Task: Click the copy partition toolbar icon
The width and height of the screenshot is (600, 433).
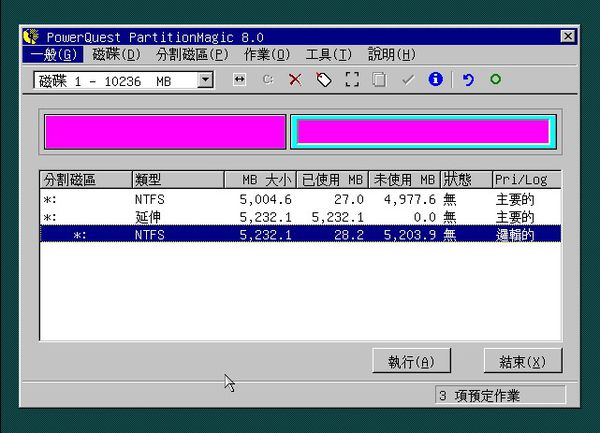Action: pyautogui.click(x=379, y=80)
